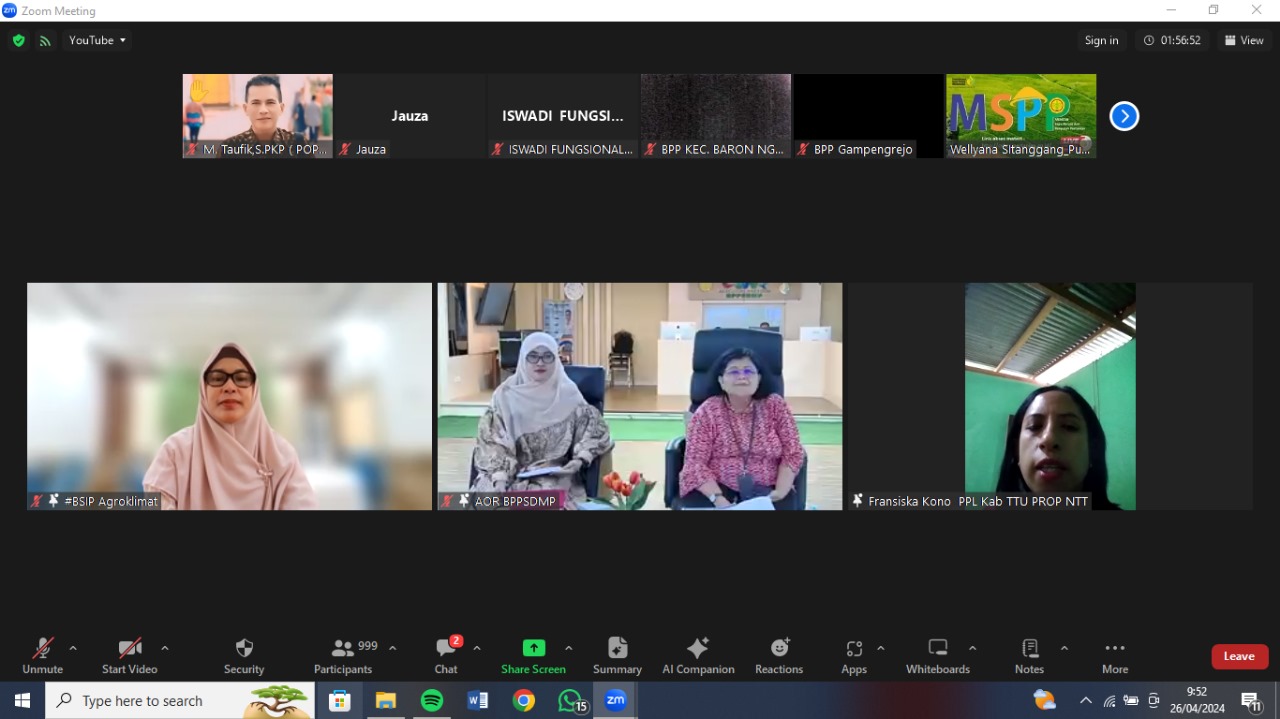
Task: Open the Chat panel
Action: tap(446, 656)
